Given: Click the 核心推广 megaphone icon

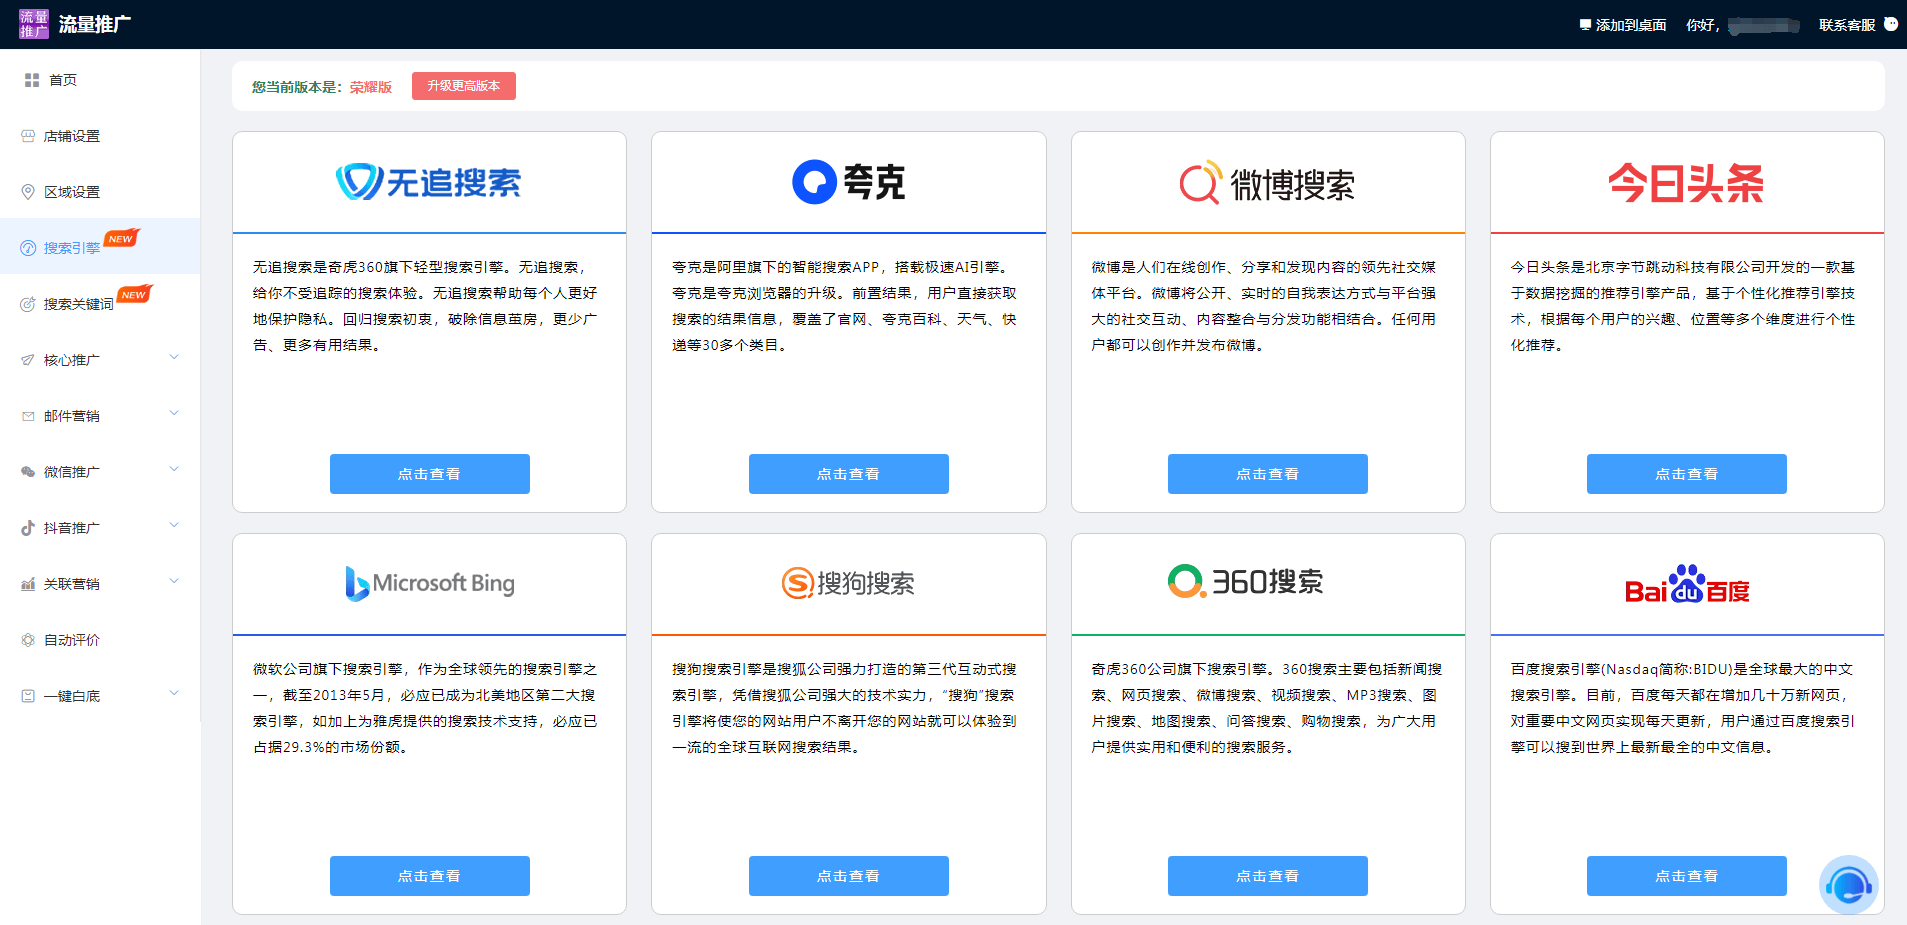Looking at the screenshot, I should tap(28, 360).
